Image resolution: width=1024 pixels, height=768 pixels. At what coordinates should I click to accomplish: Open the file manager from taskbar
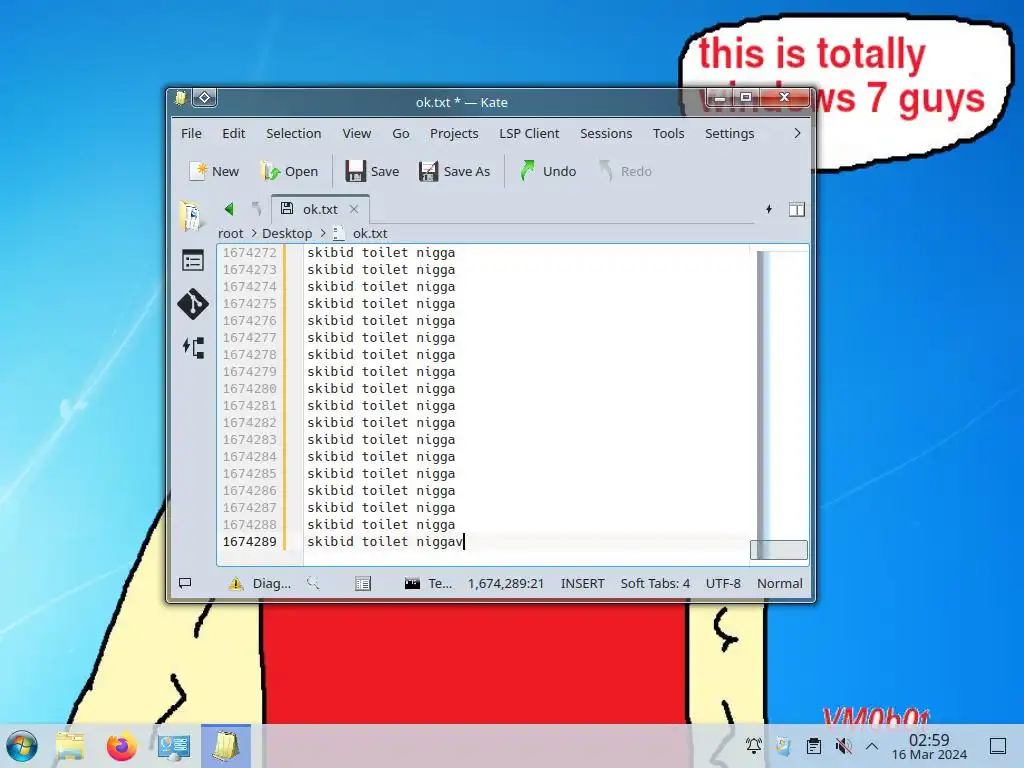click(70, 746)
